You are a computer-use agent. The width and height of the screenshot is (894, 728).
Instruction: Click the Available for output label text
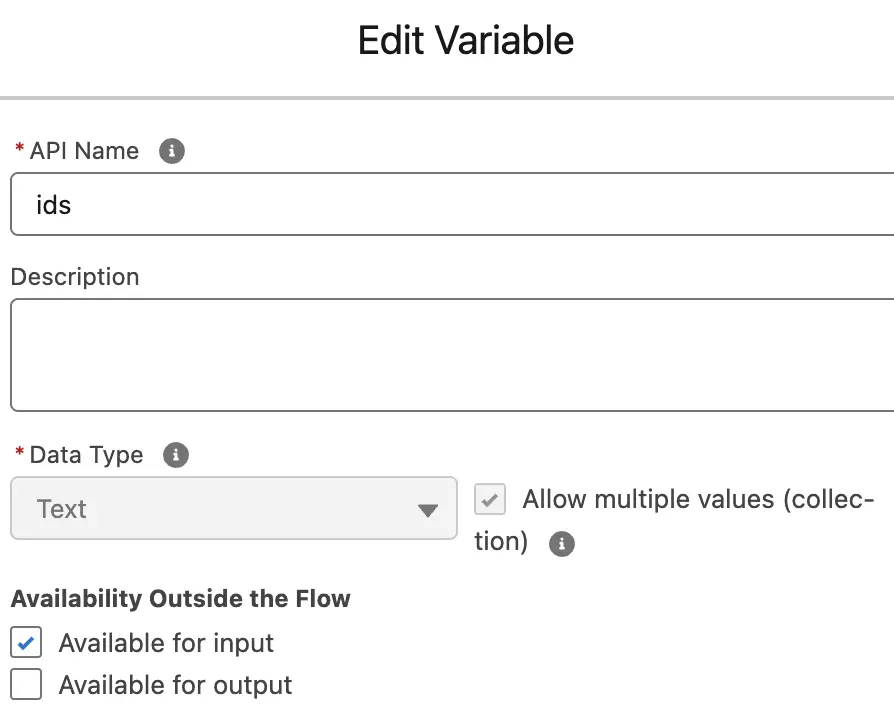(x=176, y=685)
